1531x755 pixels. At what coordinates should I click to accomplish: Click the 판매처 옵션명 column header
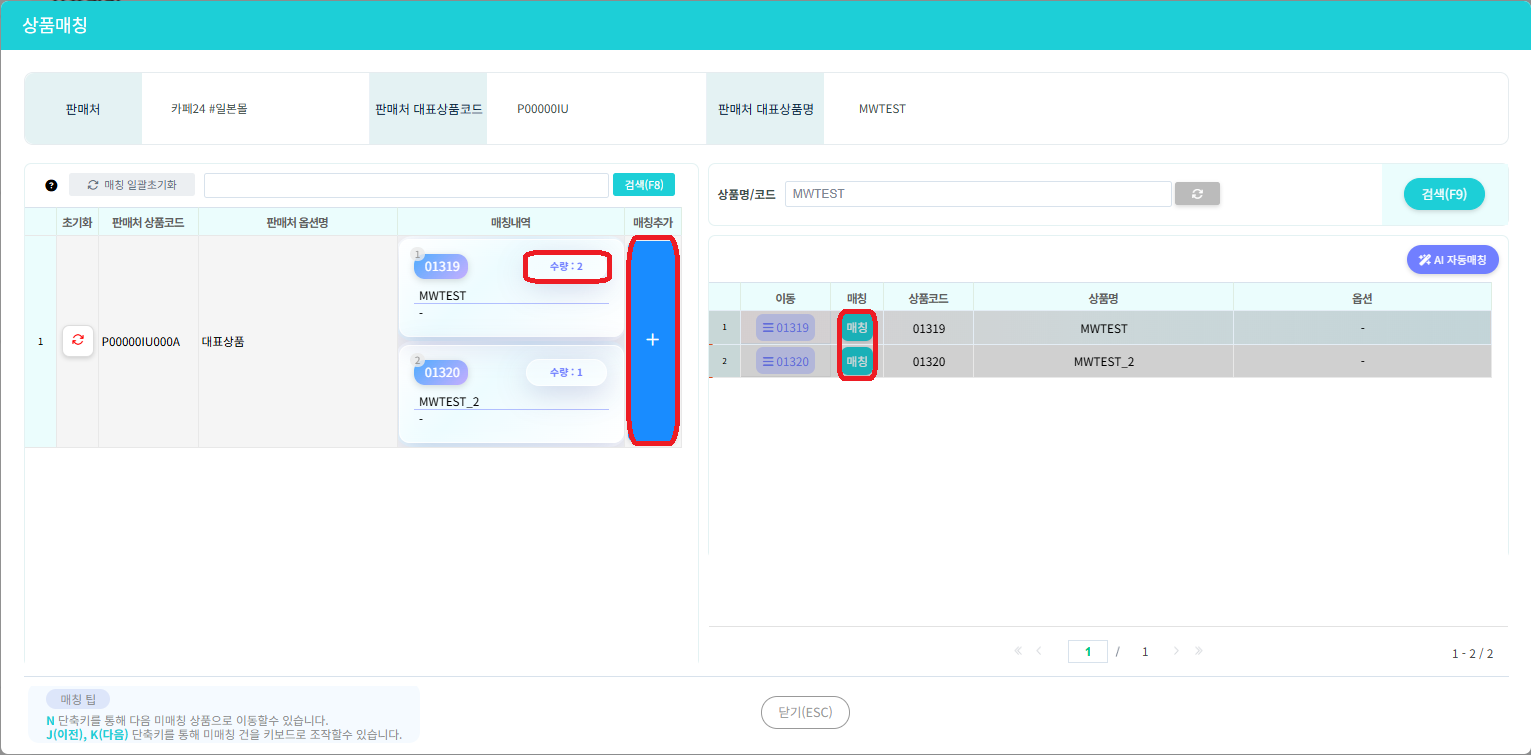pyautogui.click(x=298, y=222)
